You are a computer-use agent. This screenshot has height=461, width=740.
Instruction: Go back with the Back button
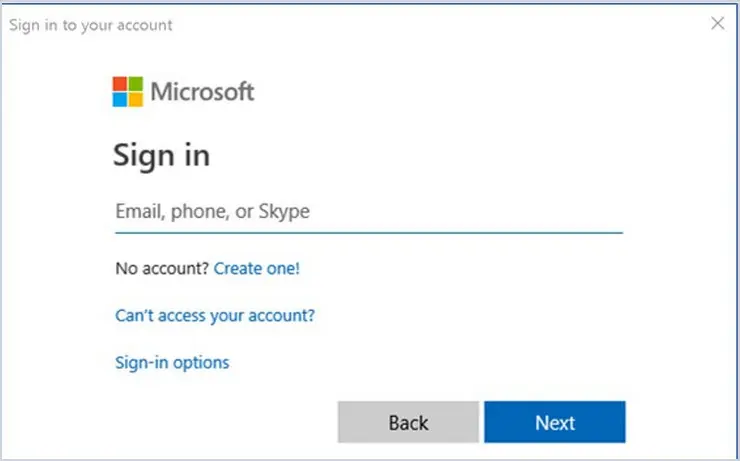pos(408,422)
